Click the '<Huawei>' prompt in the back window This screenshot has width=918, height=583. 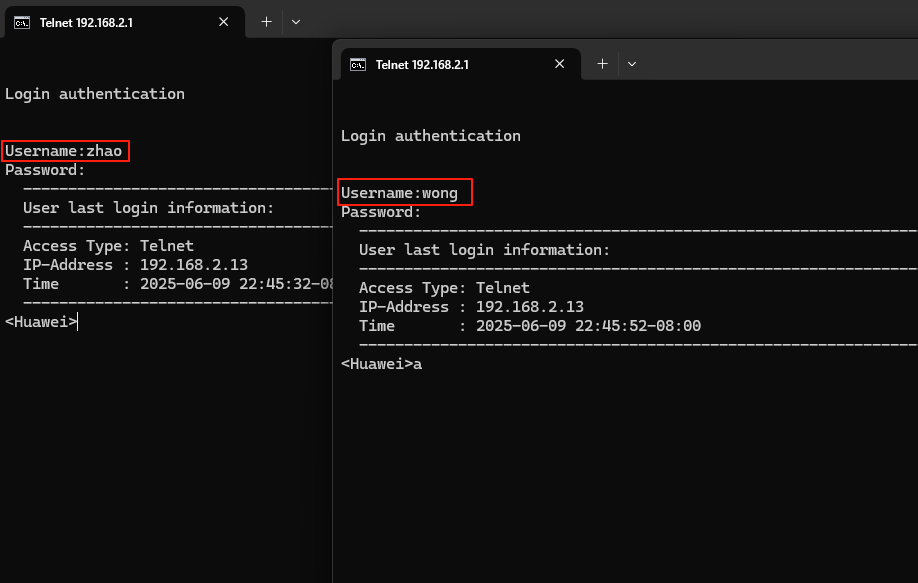click(x=41, y=322)
